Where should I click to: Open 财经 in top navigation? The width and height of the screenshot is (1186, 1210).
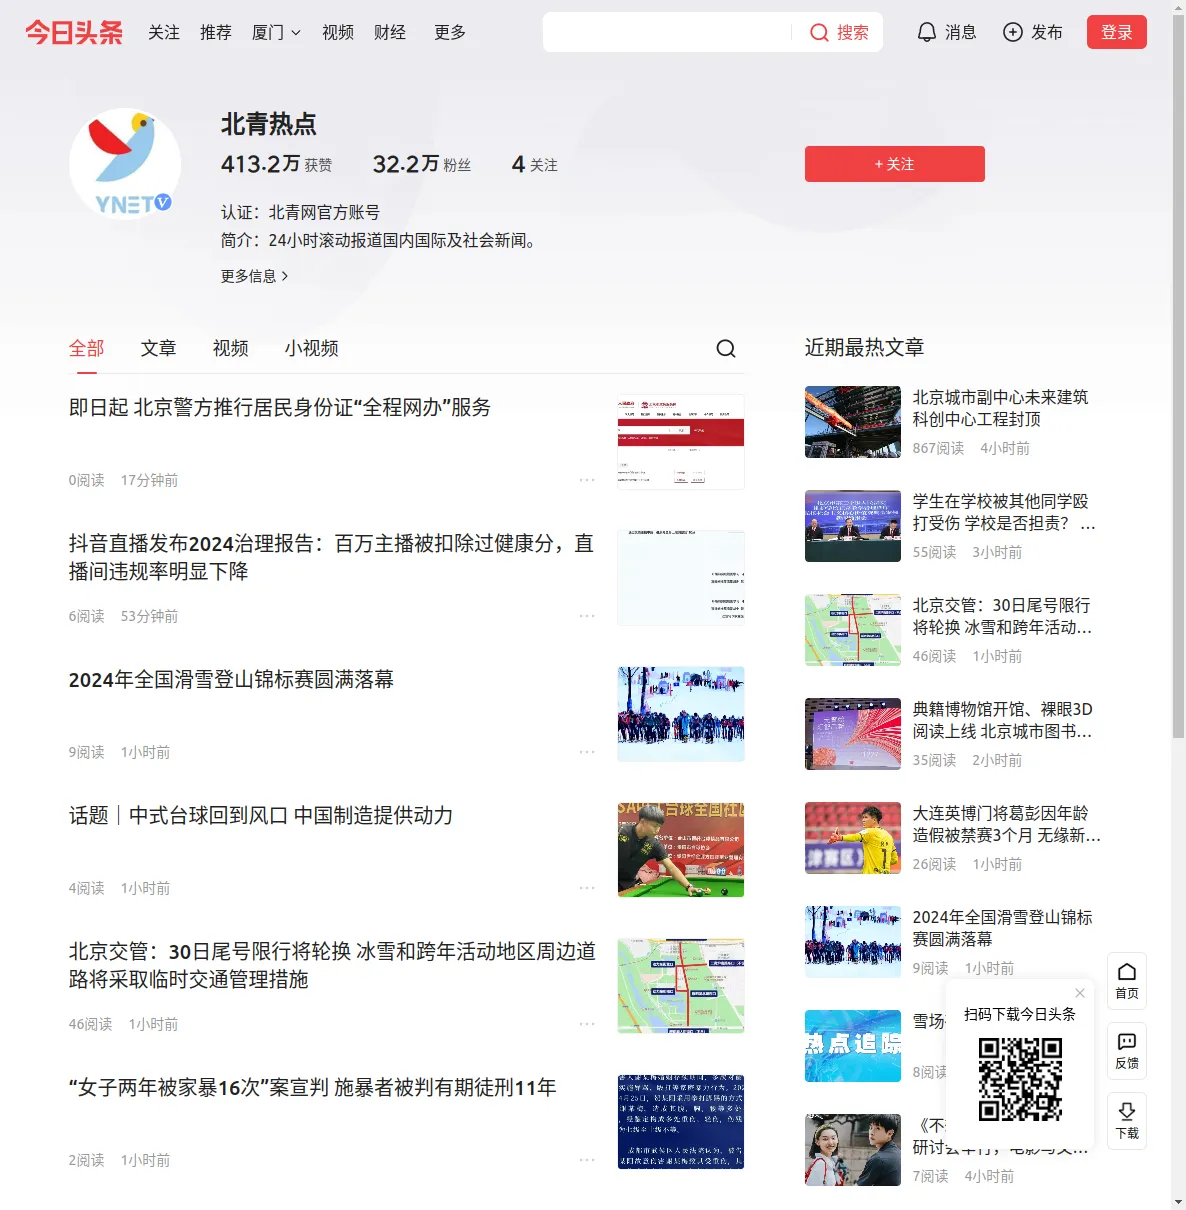(x=390, y=33)
